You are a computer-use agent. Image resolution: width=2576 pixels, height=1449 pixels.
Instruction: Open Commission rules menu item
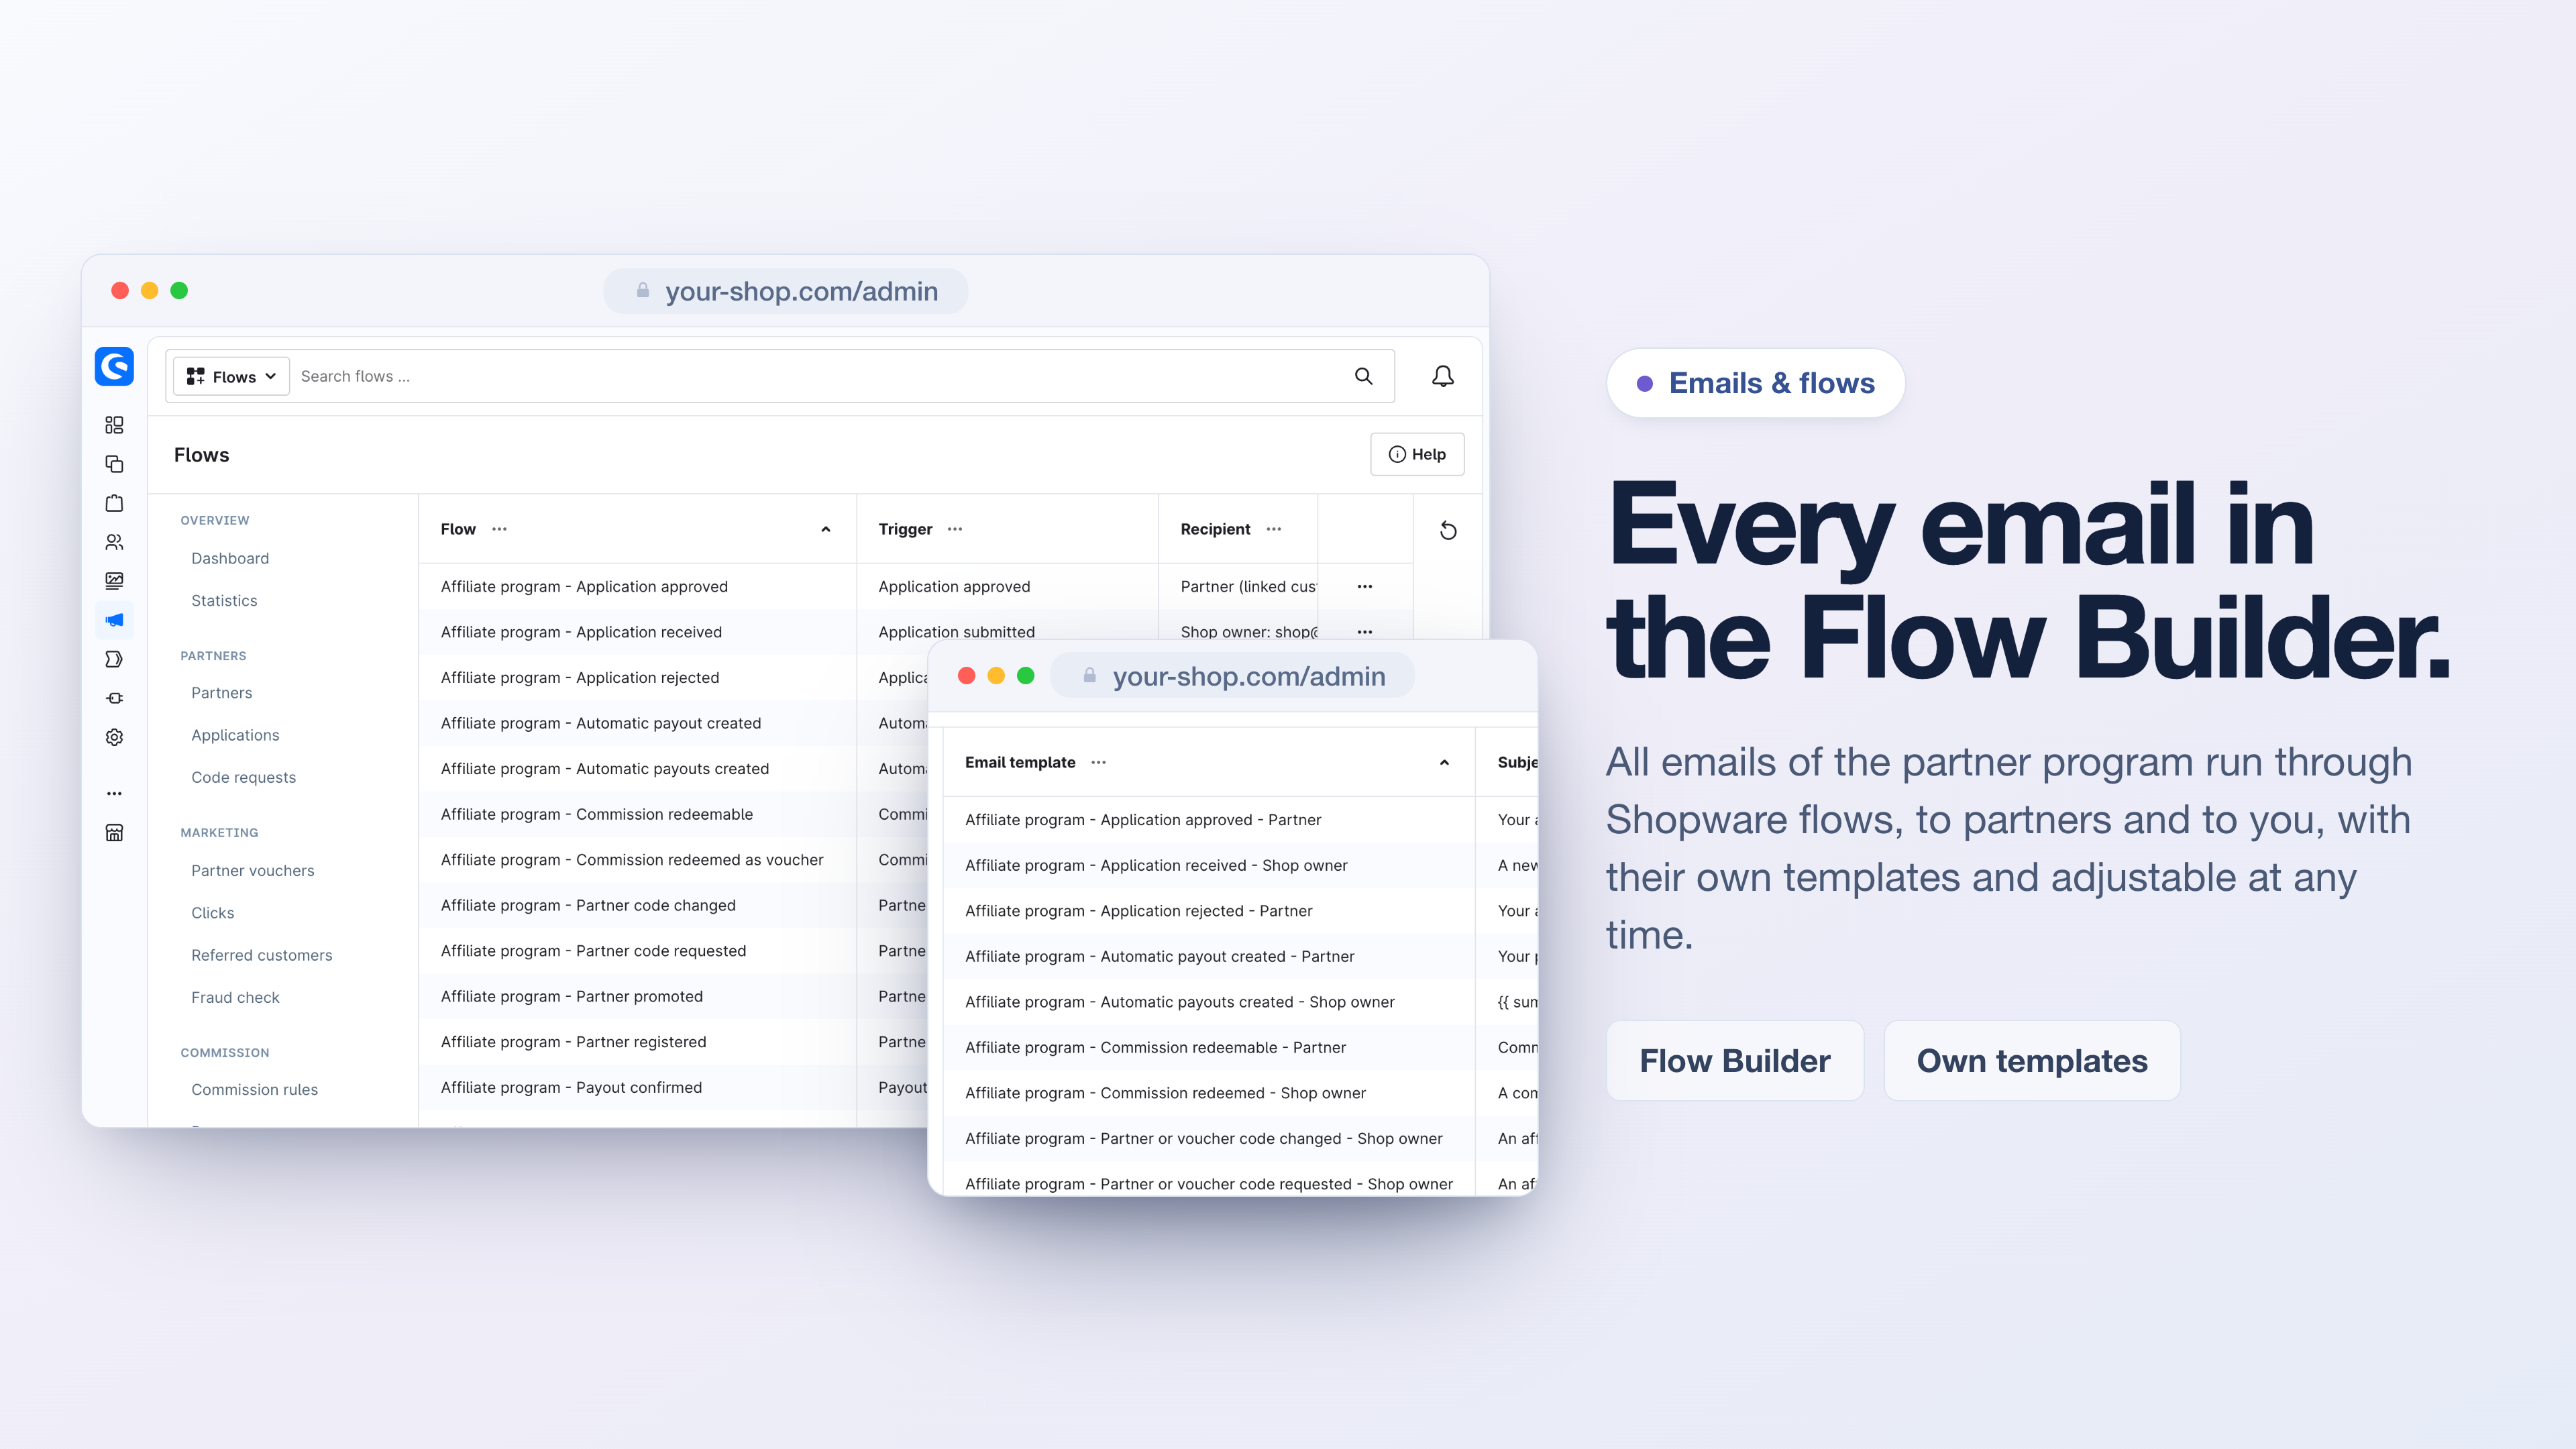tap(255, 1090)
